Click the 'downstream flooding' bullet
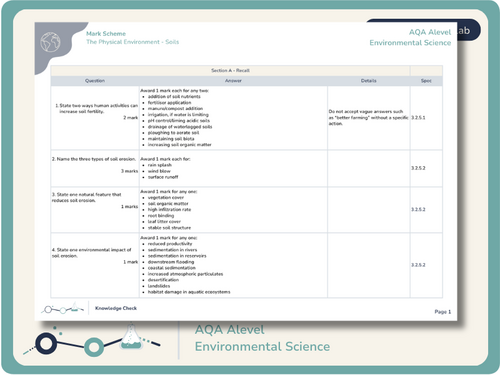Screen dimensions: 500x375 click(x=171, y=262)
